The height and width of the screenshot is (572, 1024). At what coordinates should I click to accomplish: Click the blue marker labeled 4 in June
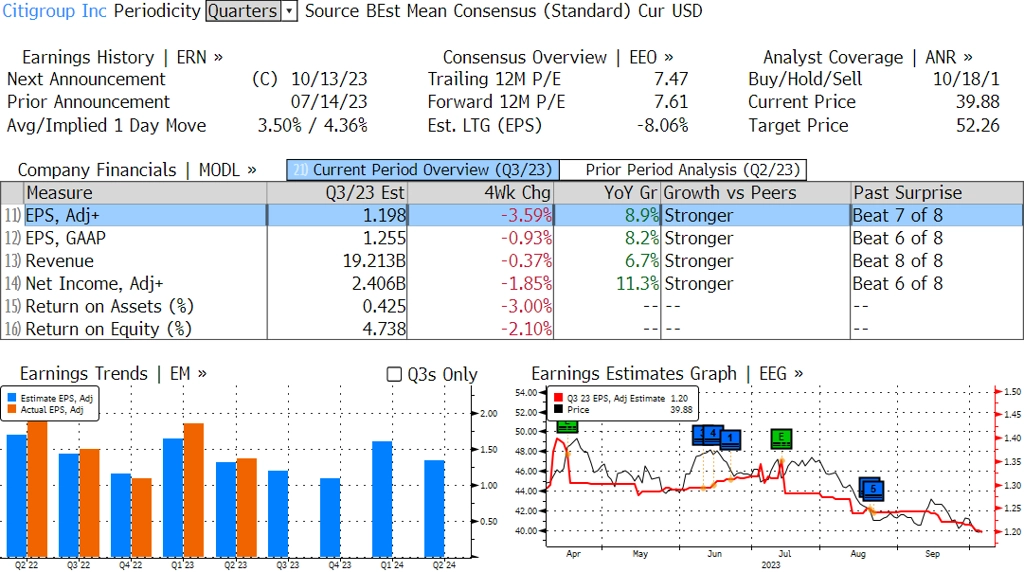713,434
